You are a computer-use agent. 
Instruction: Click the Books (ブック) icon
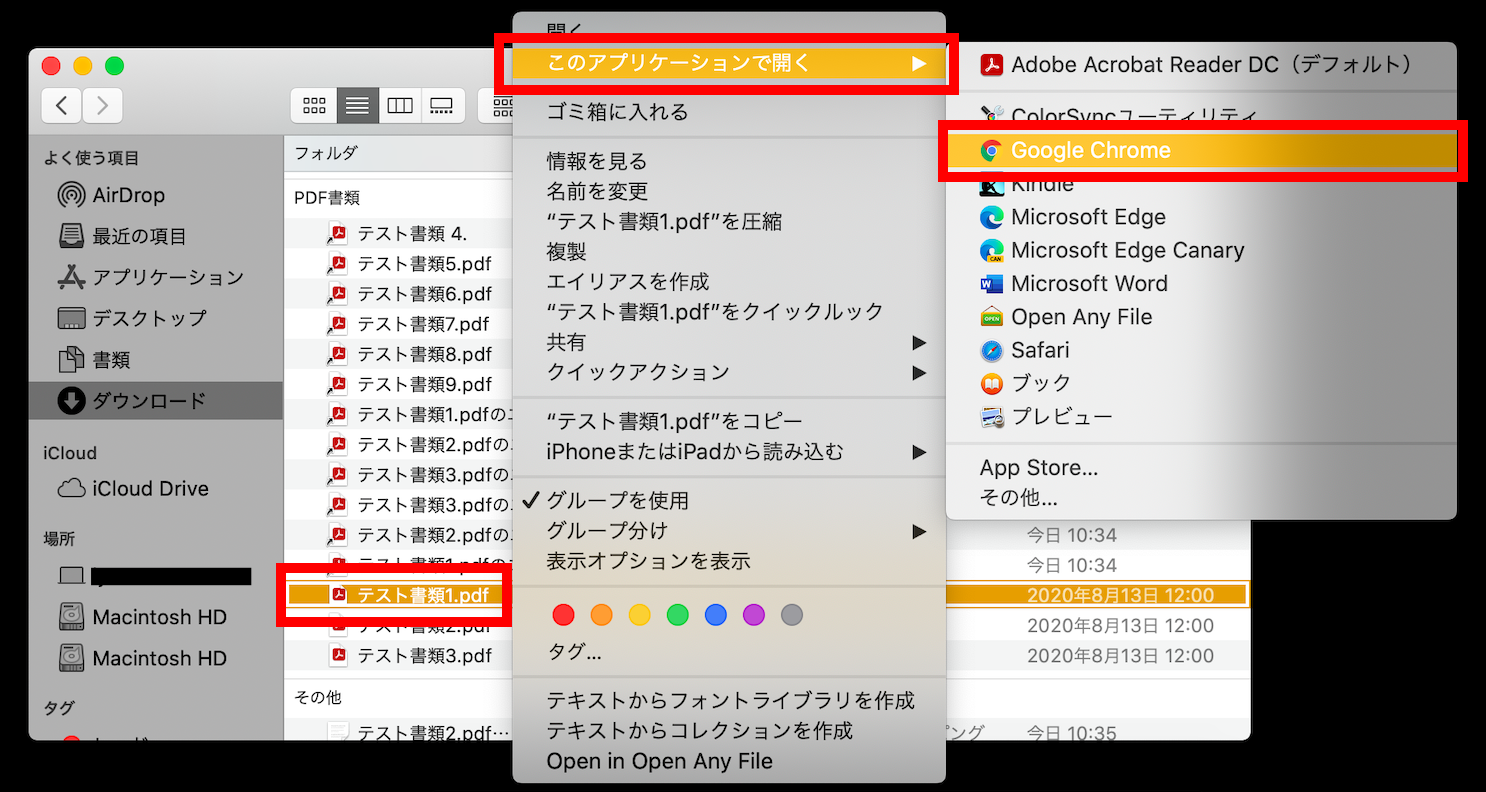tap(992, 383)
